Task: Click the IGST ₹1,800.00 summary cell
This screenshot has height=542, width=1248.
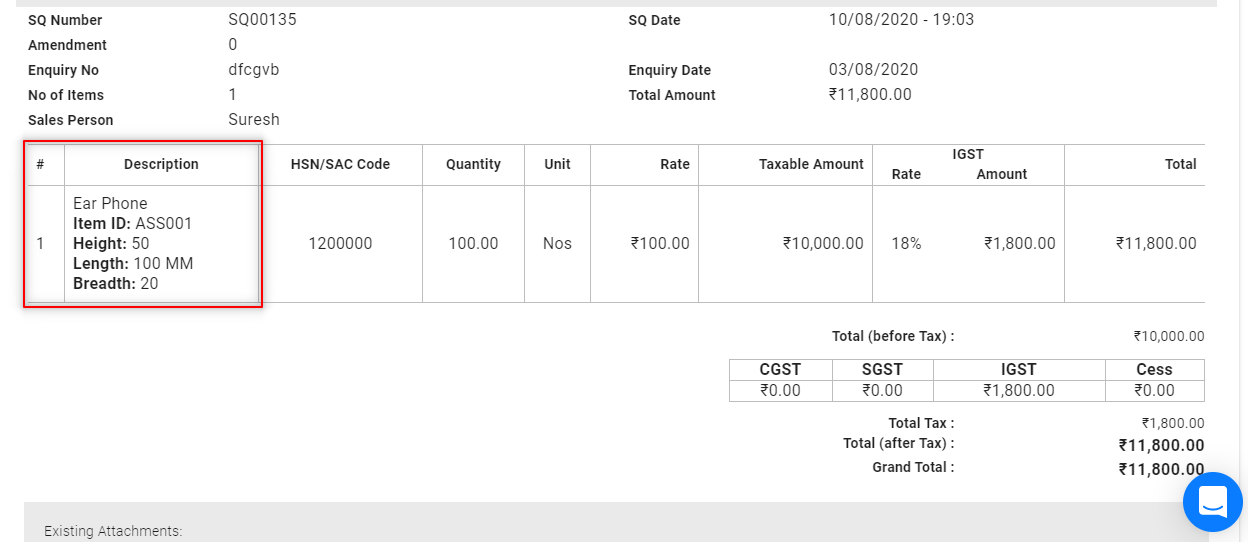Action: (x=1019, y=390)
